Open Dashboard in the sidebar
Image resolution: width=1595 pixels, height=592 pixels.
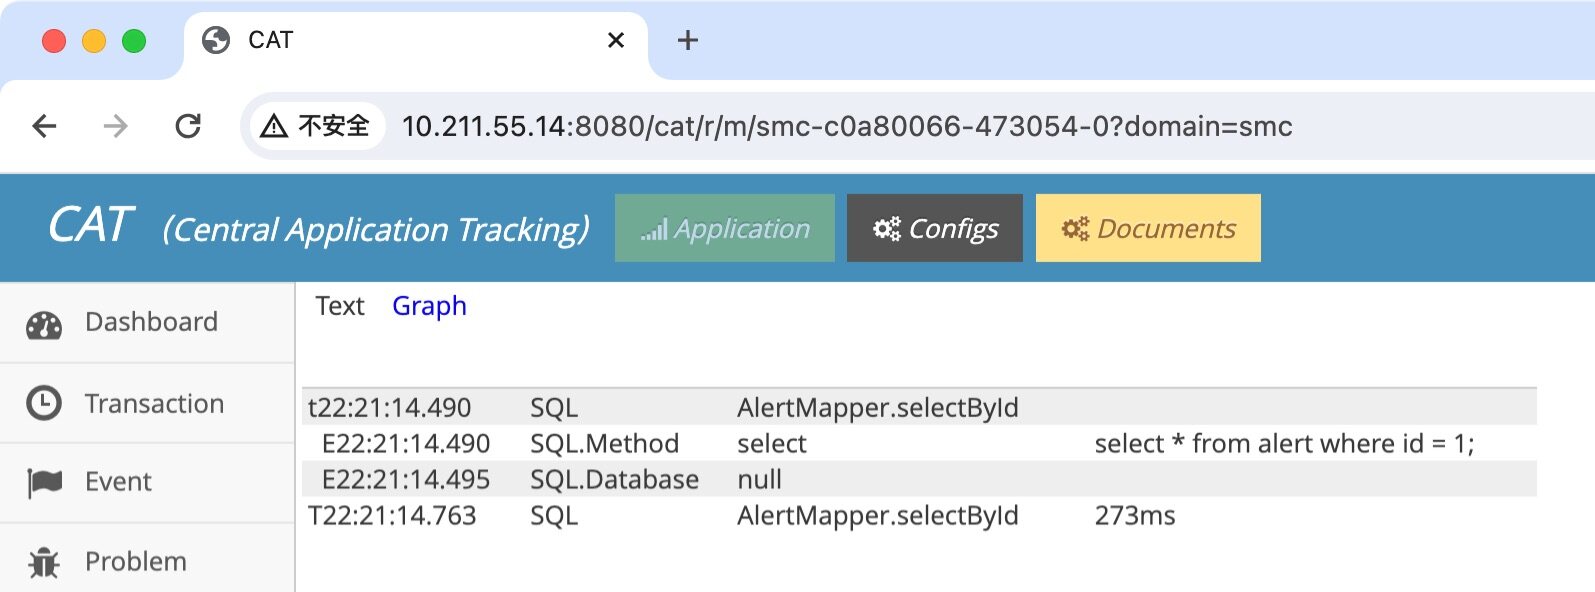147,323
